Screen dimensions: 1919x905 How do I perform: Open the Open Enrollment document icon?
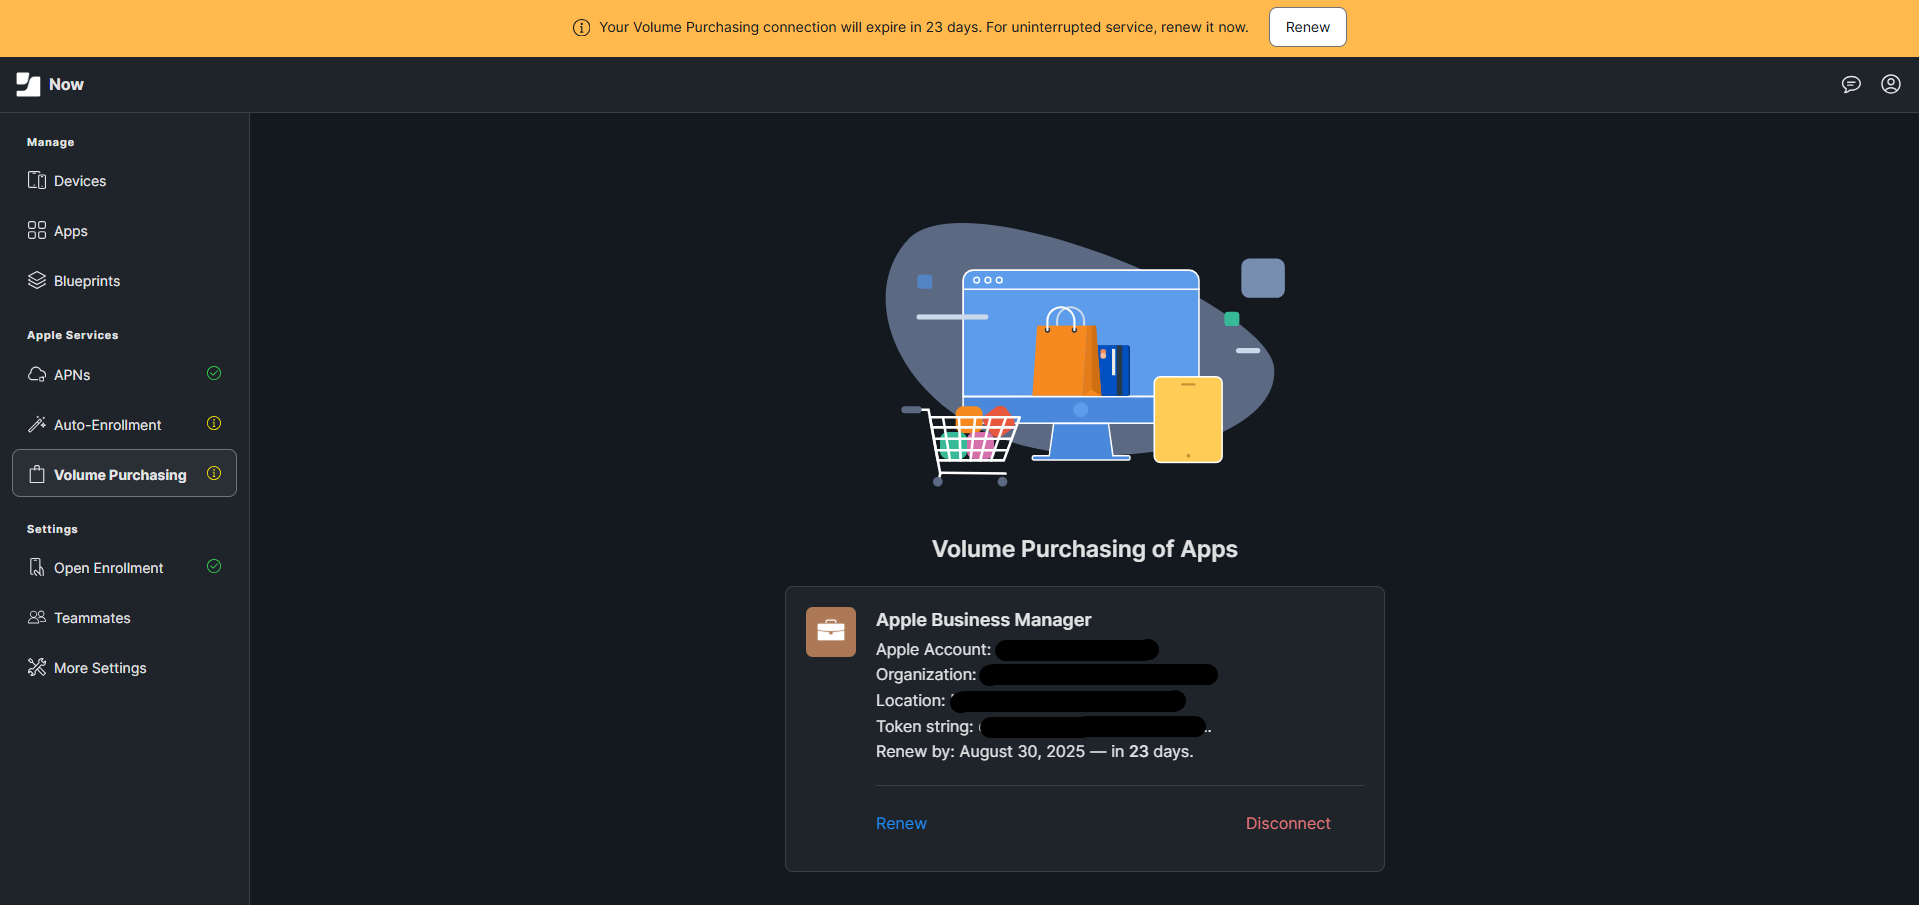click(36, 567)
